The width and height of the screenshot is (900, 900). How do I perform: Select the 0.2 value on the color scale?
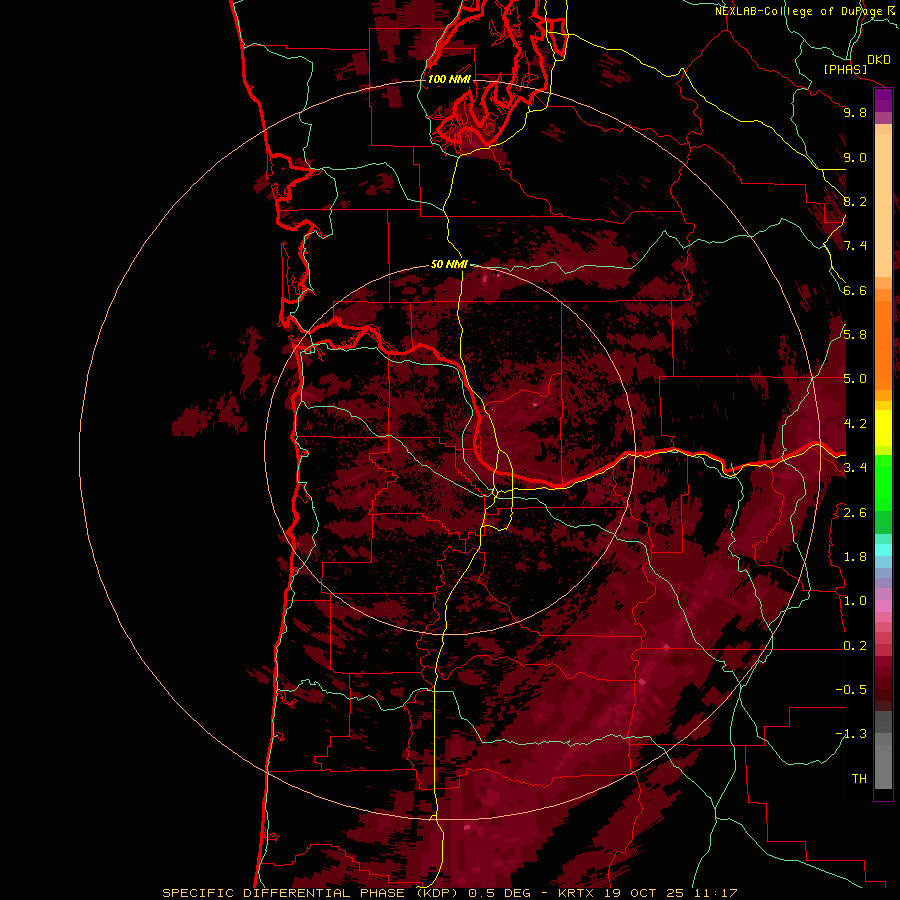coord(855,646)
